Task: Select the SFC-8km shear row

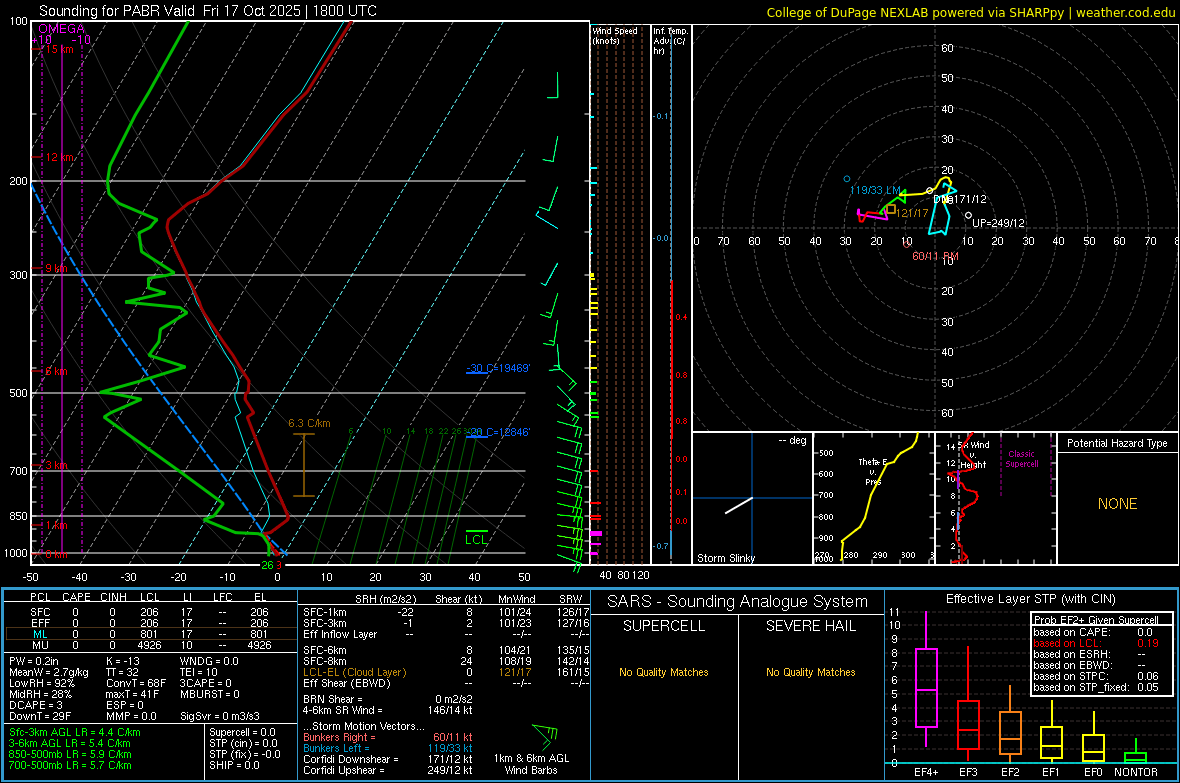Action: point(446,661)
